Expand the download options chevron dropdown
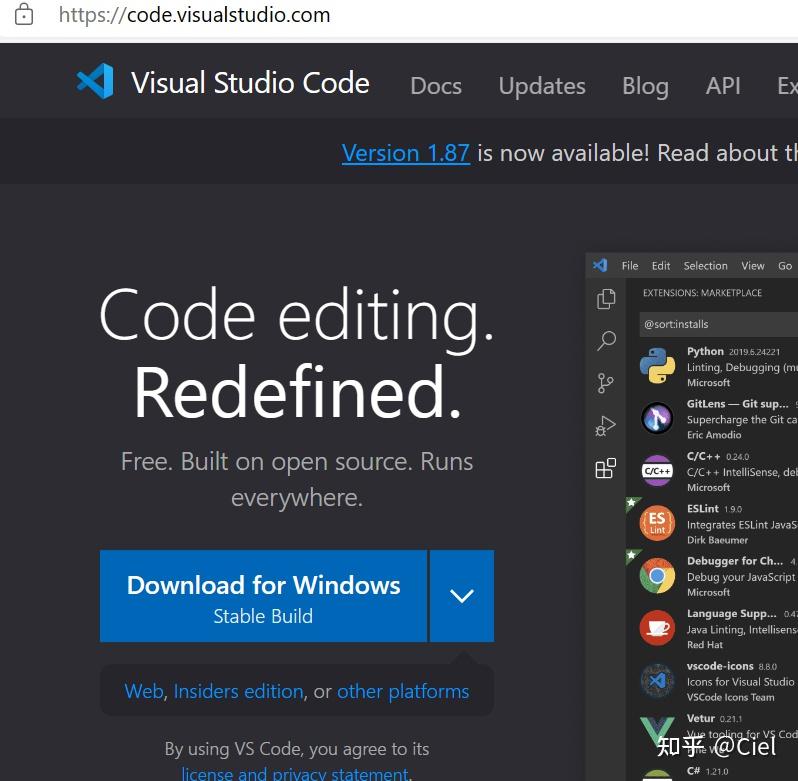This screenshot has height=781, width=798. click(x=461, y=596)
